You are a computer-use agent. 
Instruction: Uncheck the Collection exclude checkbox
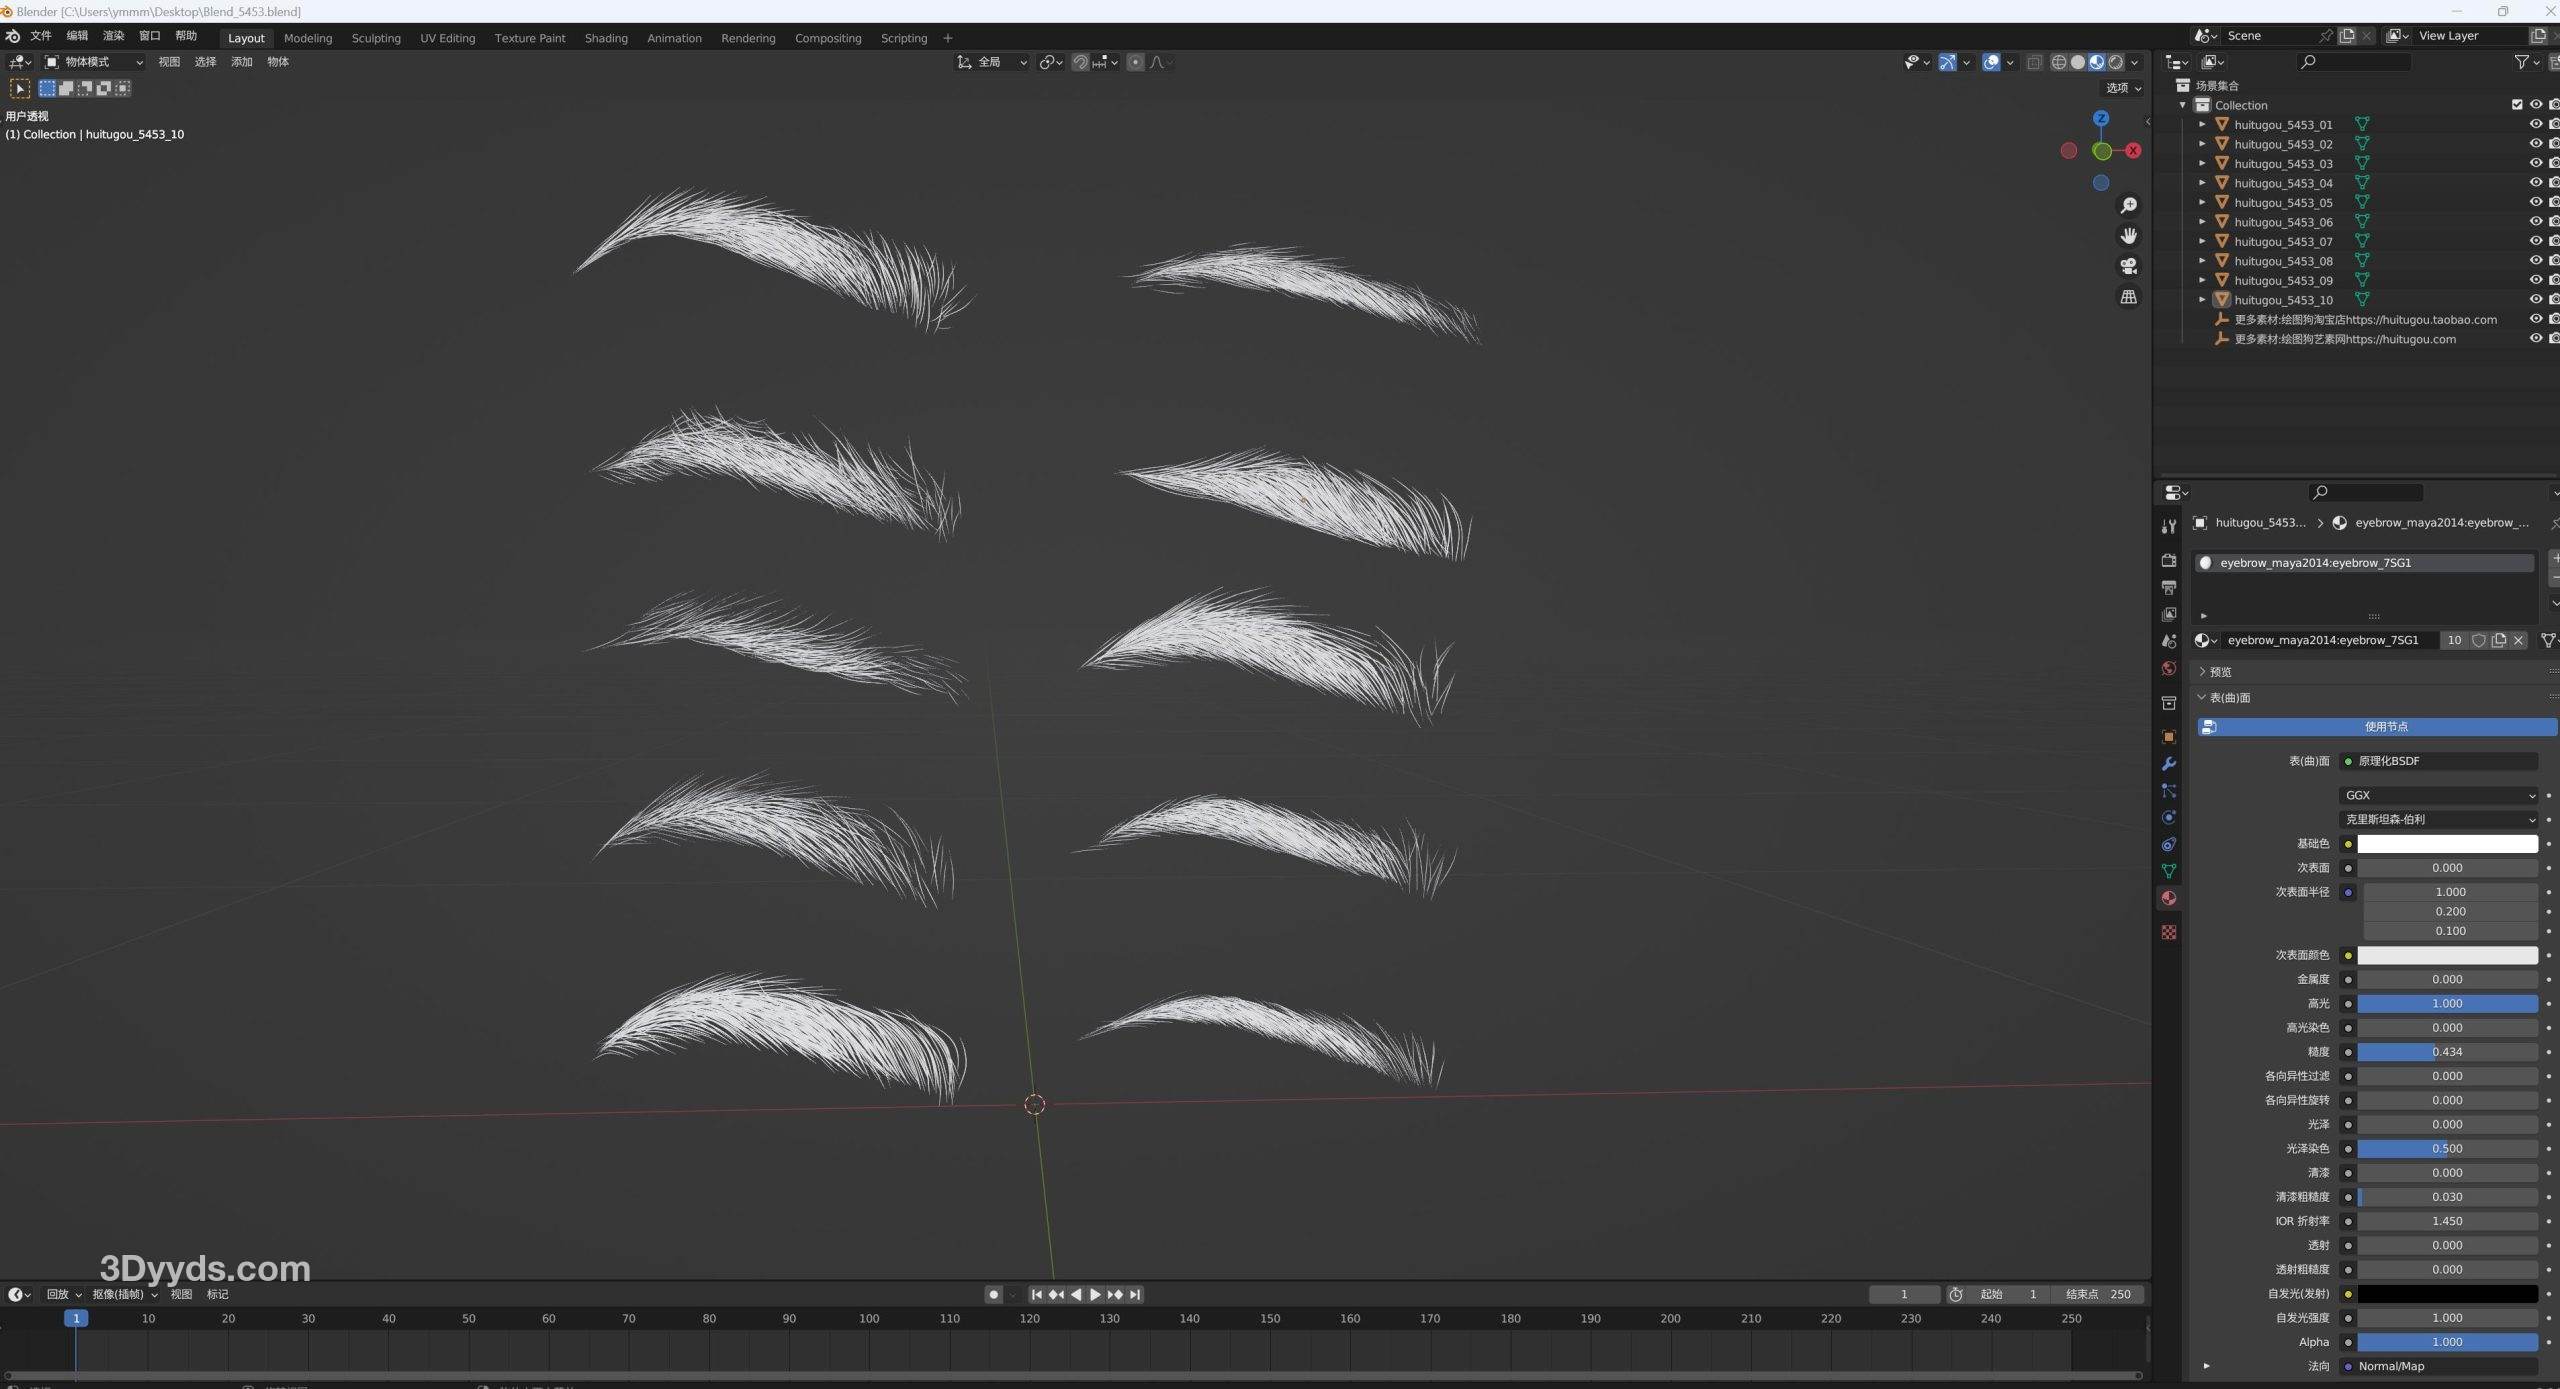point(2516,105)
